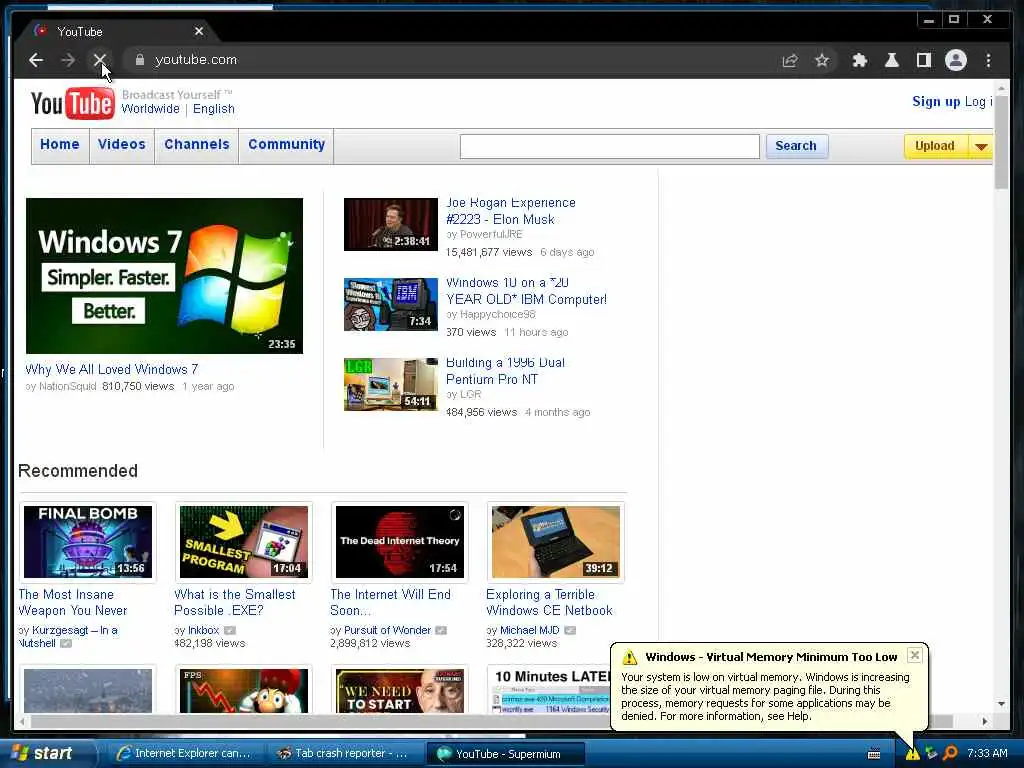The width and height of the screenshot is (1024, 768).
Task: Open the LGR Pentium Pro video thumbnail
Action: click(391, 385)
